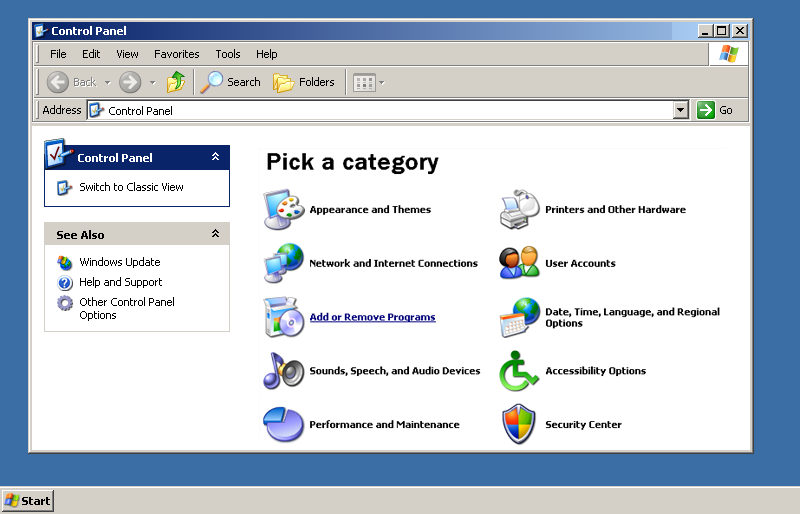
Task: Click the Start button on the taskbar
Action: coord(28,501)
